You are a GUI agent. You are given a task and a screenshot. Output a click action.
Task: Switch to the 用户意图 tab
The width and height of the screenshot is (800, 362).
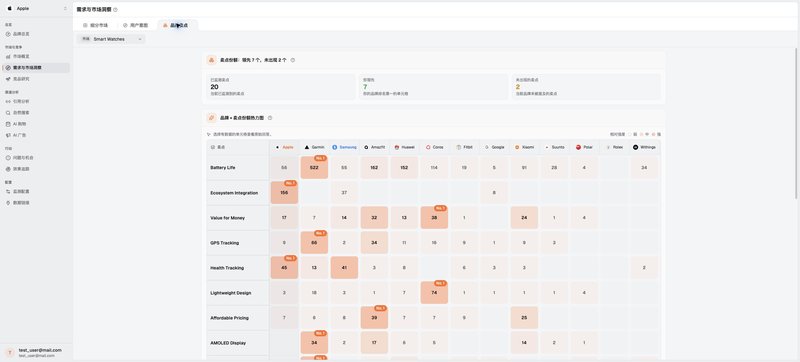click(135, 25)
